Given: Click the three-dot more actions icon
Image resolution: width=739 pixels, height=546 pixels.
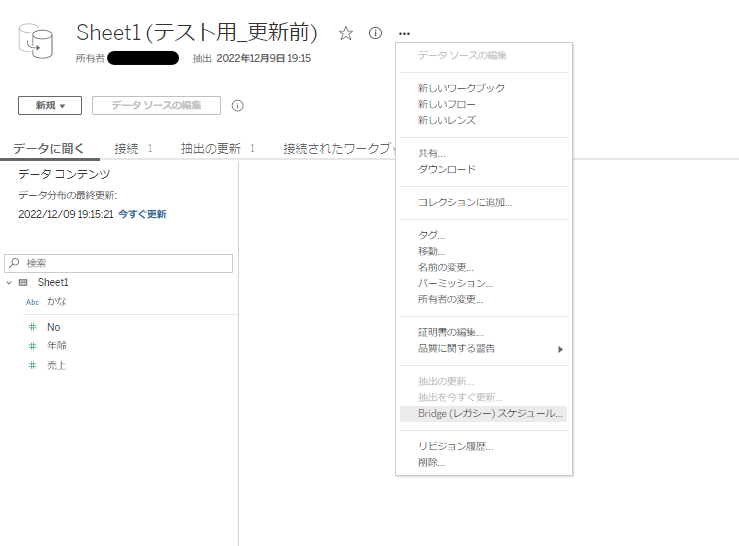Looking at the screenshot, I should click(404, 33).
